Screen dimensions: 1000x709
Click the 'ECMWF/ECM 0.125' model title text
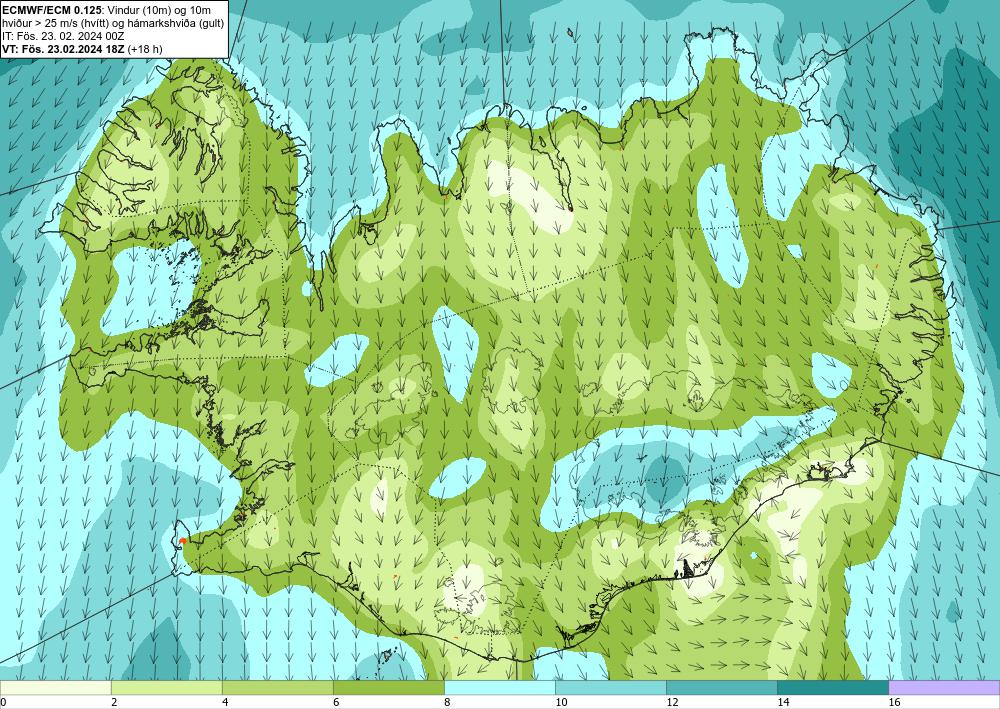point(52,9)
